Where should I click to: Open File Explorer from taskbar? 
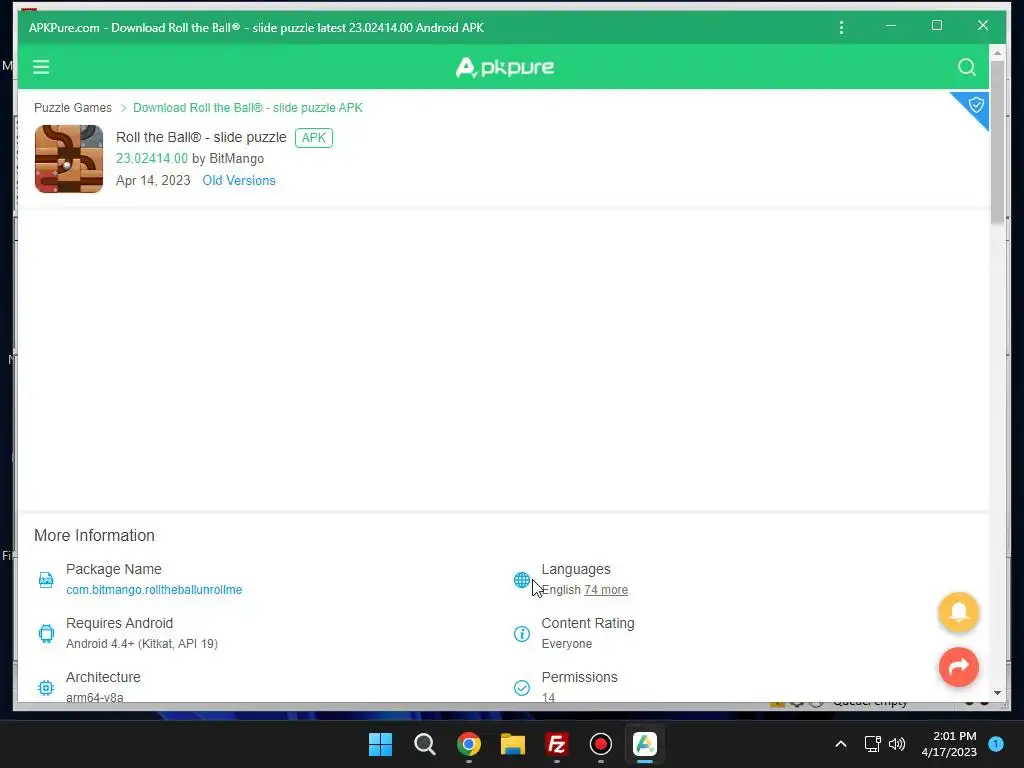(x=513, y=744)
